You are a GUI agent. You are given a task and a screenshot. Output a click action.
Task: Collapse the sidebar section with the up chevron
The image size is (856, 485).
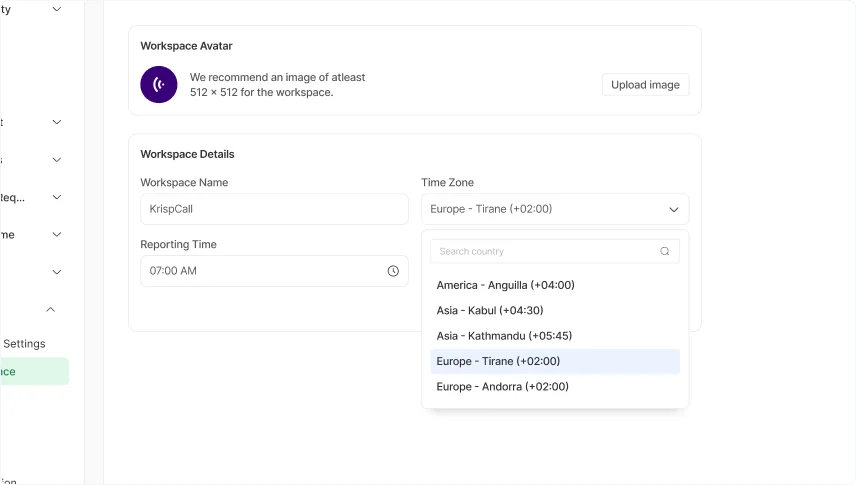(51, 310)
